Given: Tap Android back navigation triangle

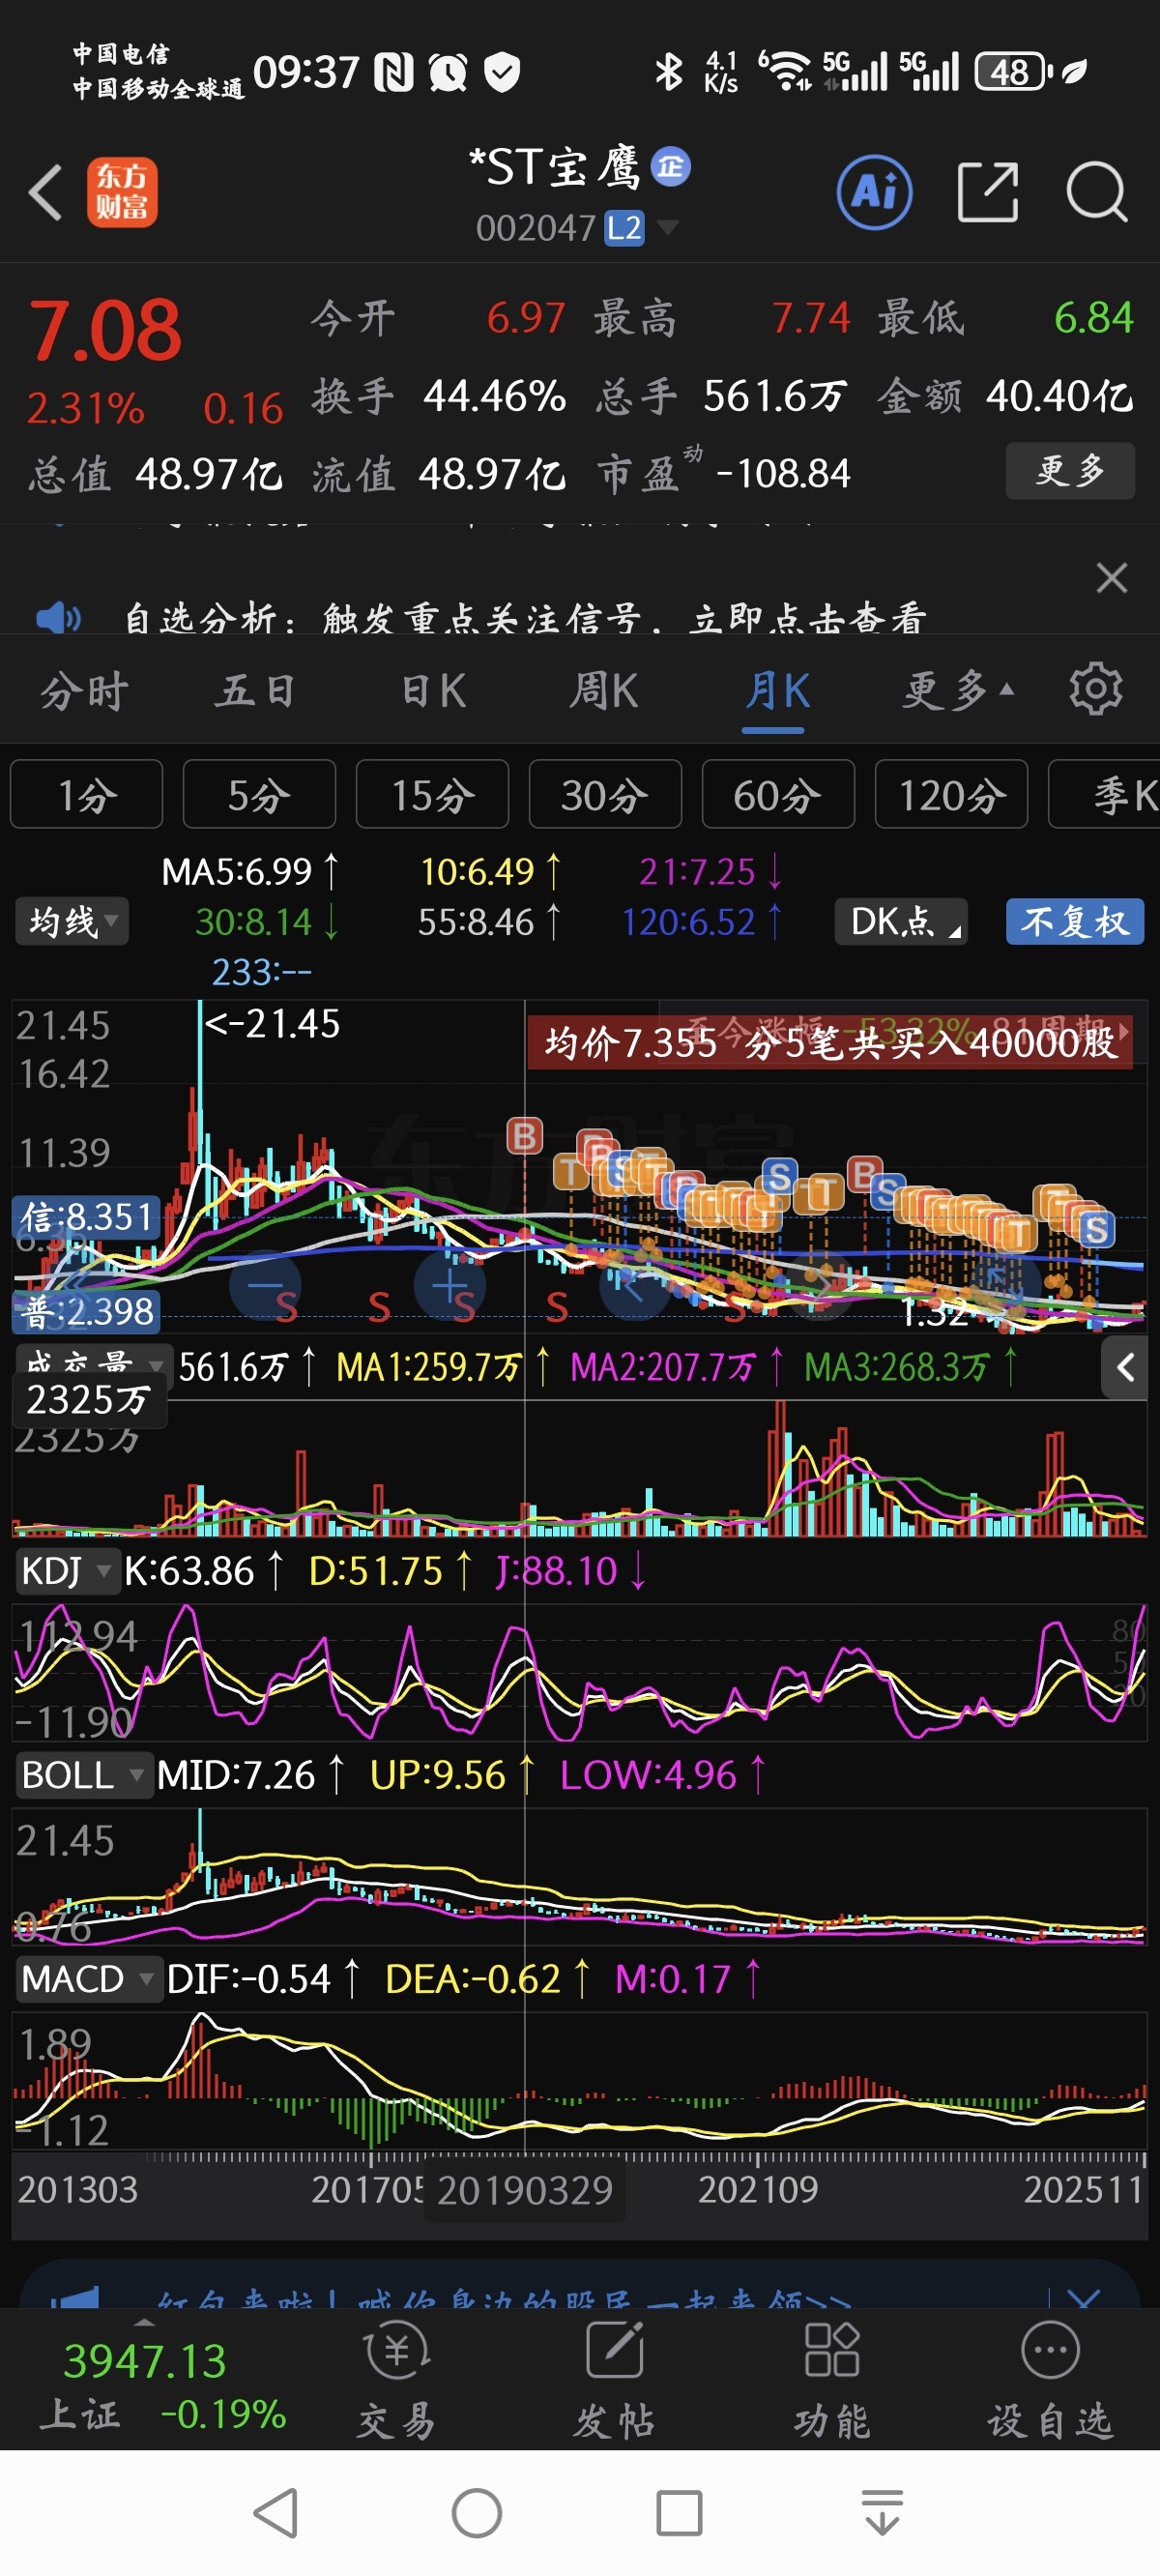Looking at the screenshot, I should 276,2512.
